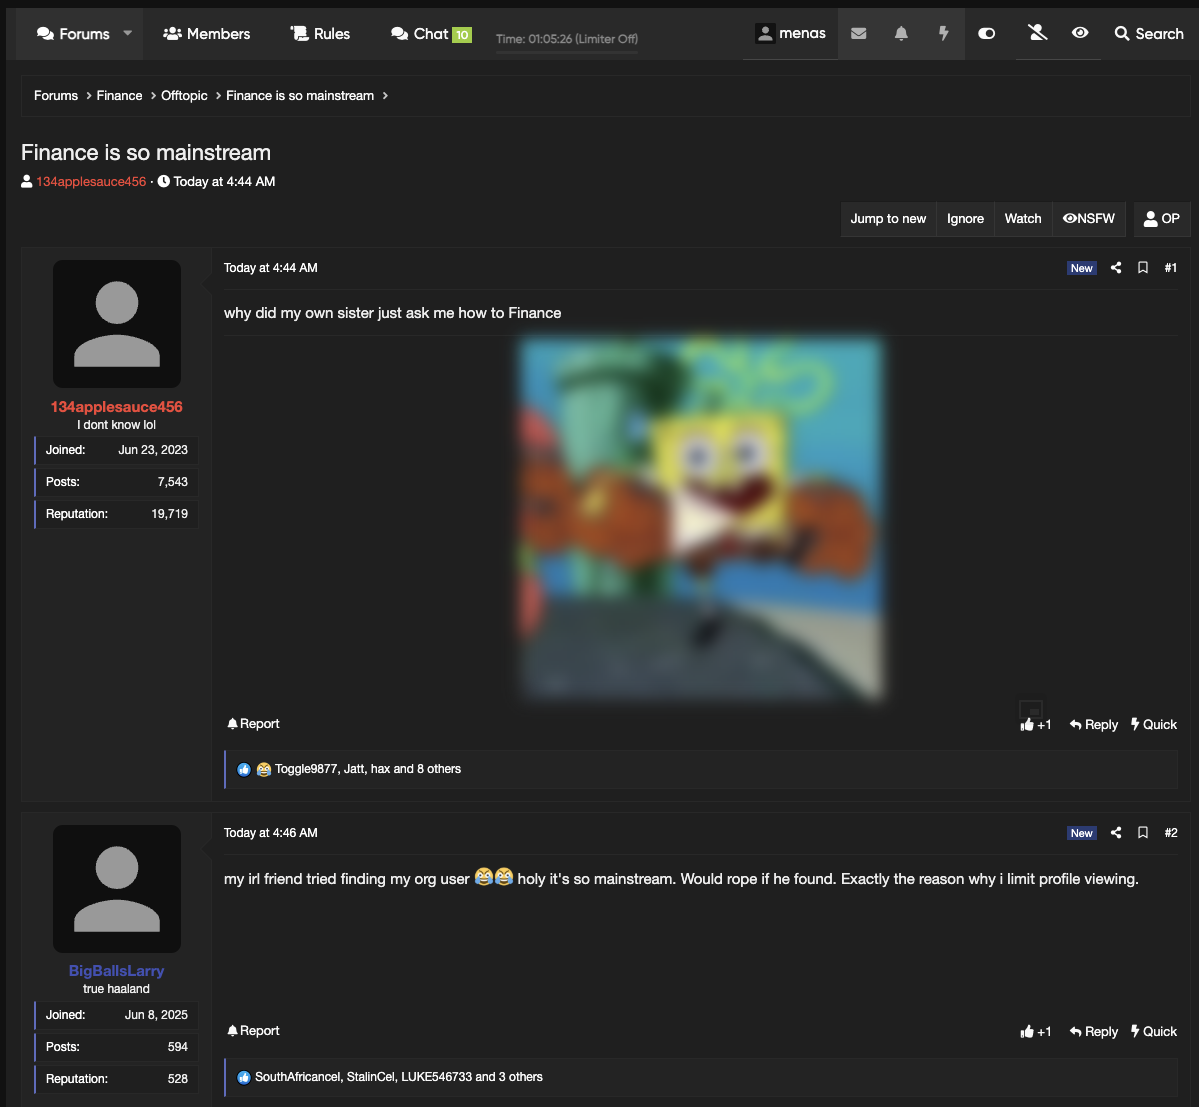This screenshot has height=1107, width=1199.
Task: Click the Time limiter status text
Action: [567, 39]
